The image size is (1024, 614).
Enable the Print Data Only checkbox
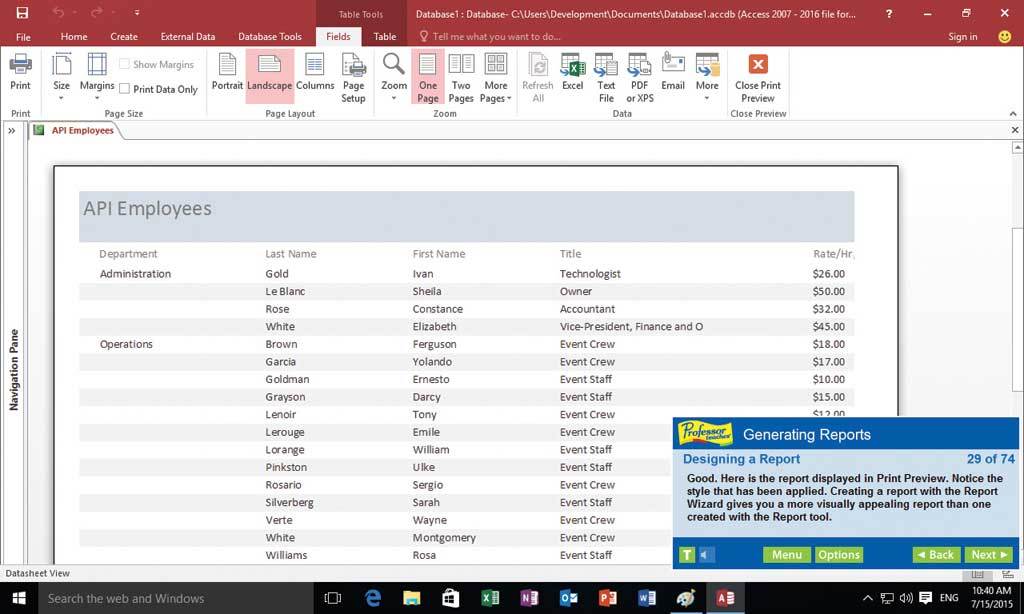pos(125,89)
